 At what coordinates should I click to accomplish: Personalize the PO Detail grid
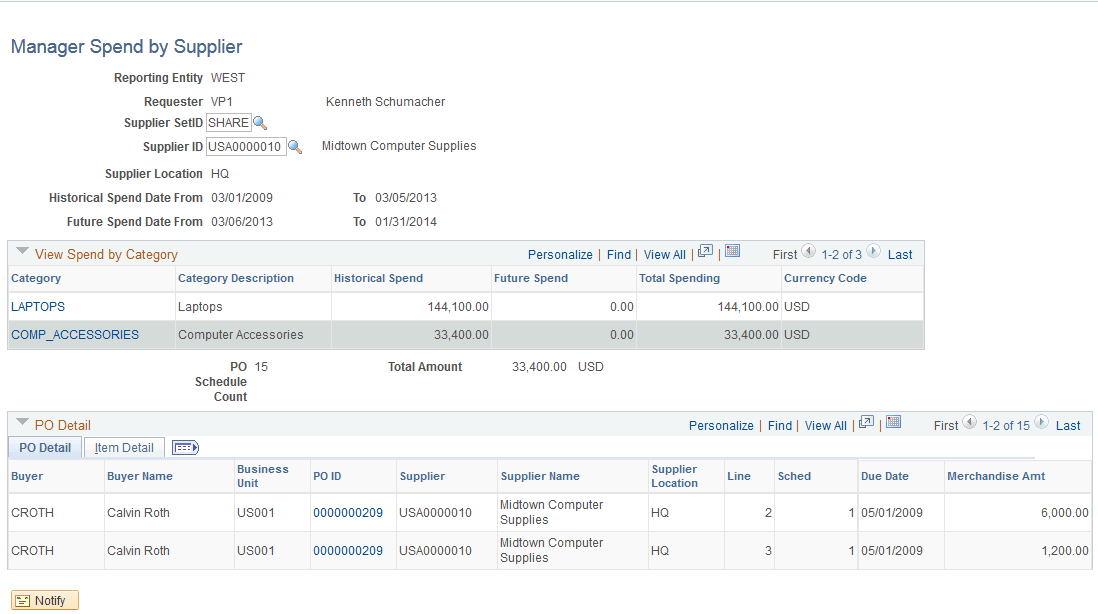tap(721, 425)
